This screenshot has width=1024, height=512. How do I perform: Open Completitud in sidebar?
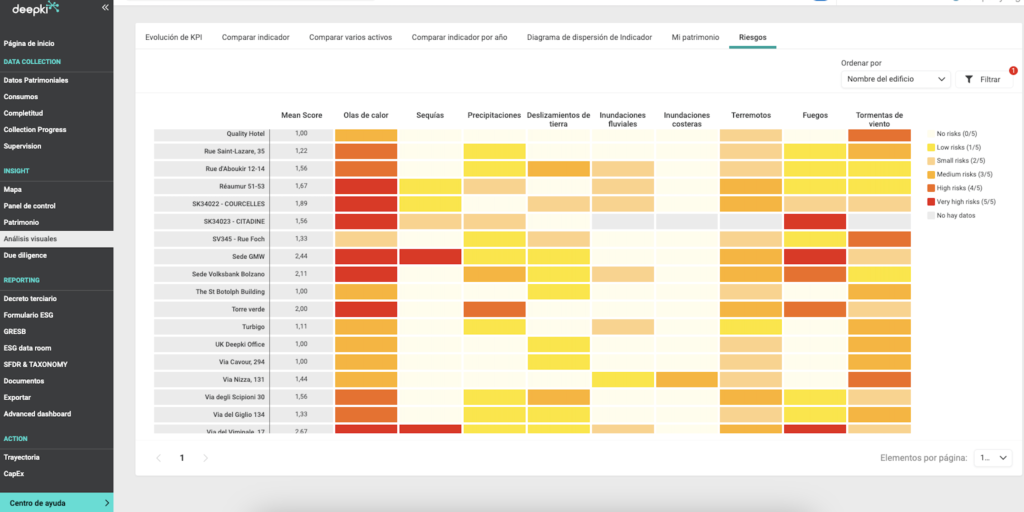(23, 113)
